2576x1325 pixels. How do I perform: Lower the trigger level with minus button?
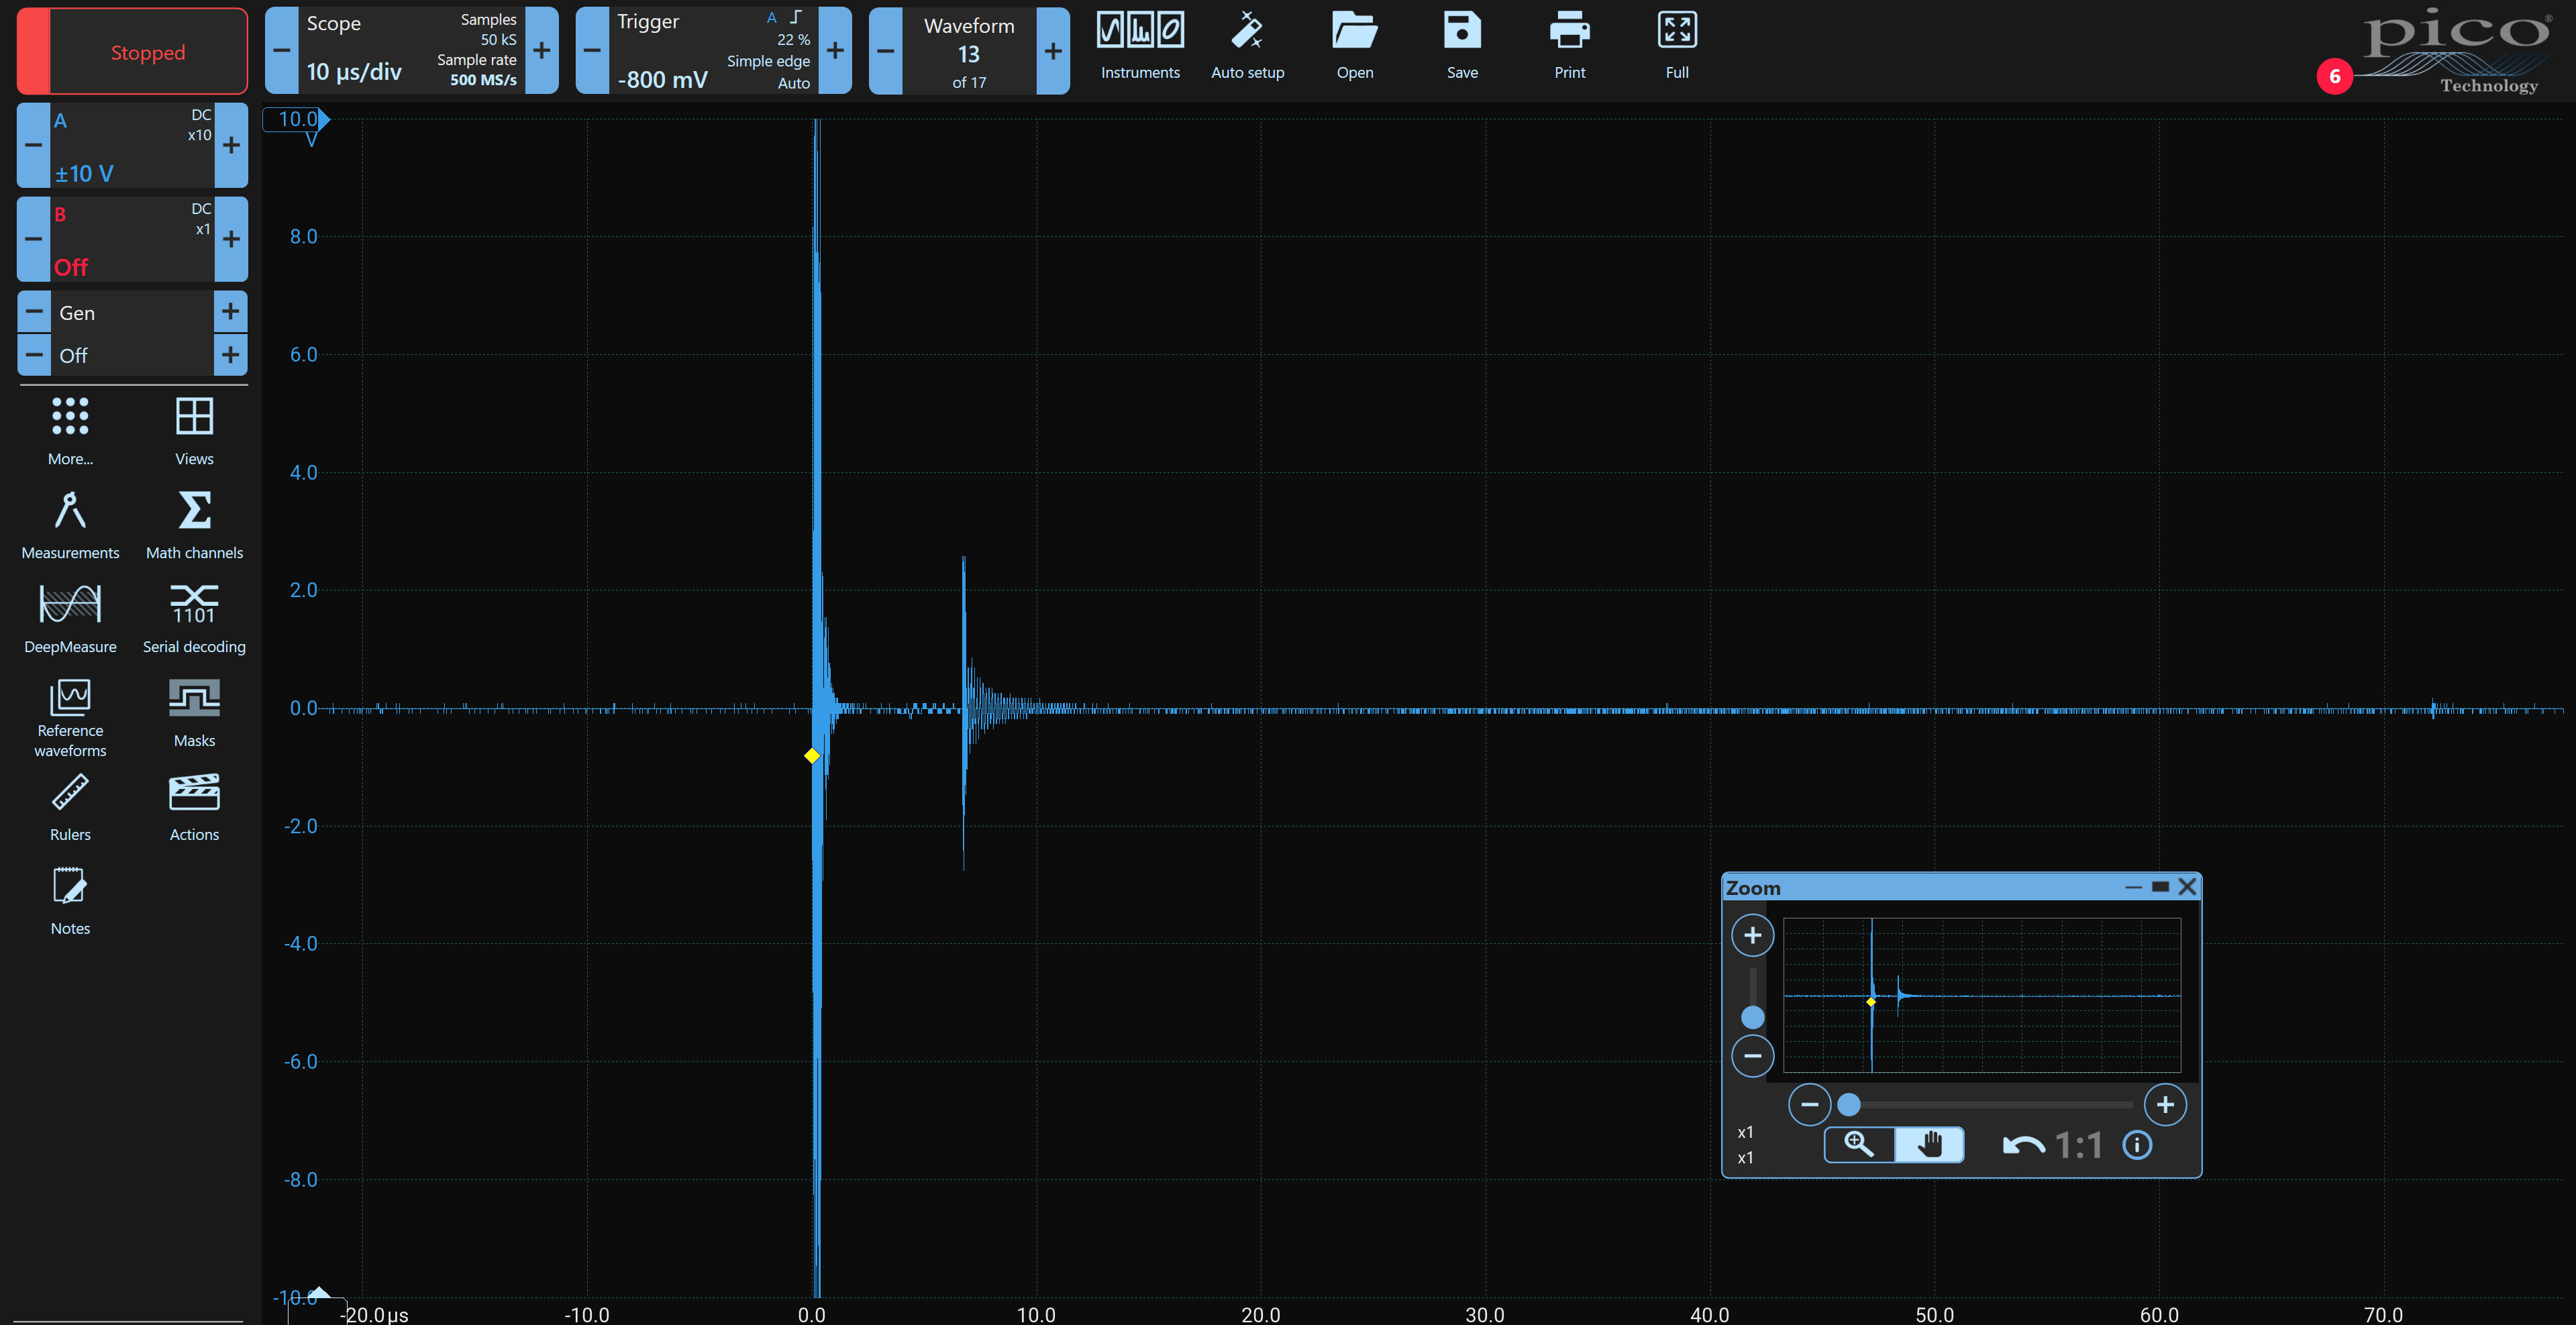coord(592,50)
